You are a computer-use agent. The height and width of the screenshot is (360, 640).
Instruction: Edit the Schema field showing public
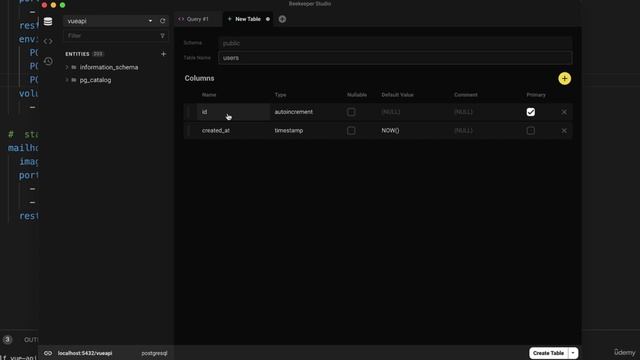tap(395, 43)
